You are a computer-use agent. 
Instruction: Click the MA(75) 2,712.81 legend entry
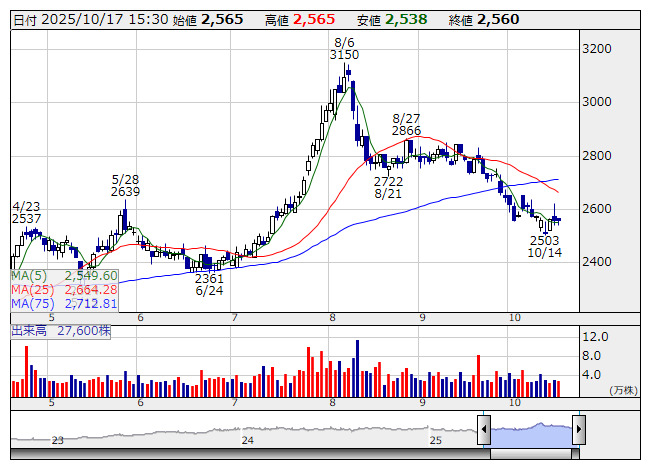coord(64,303)
